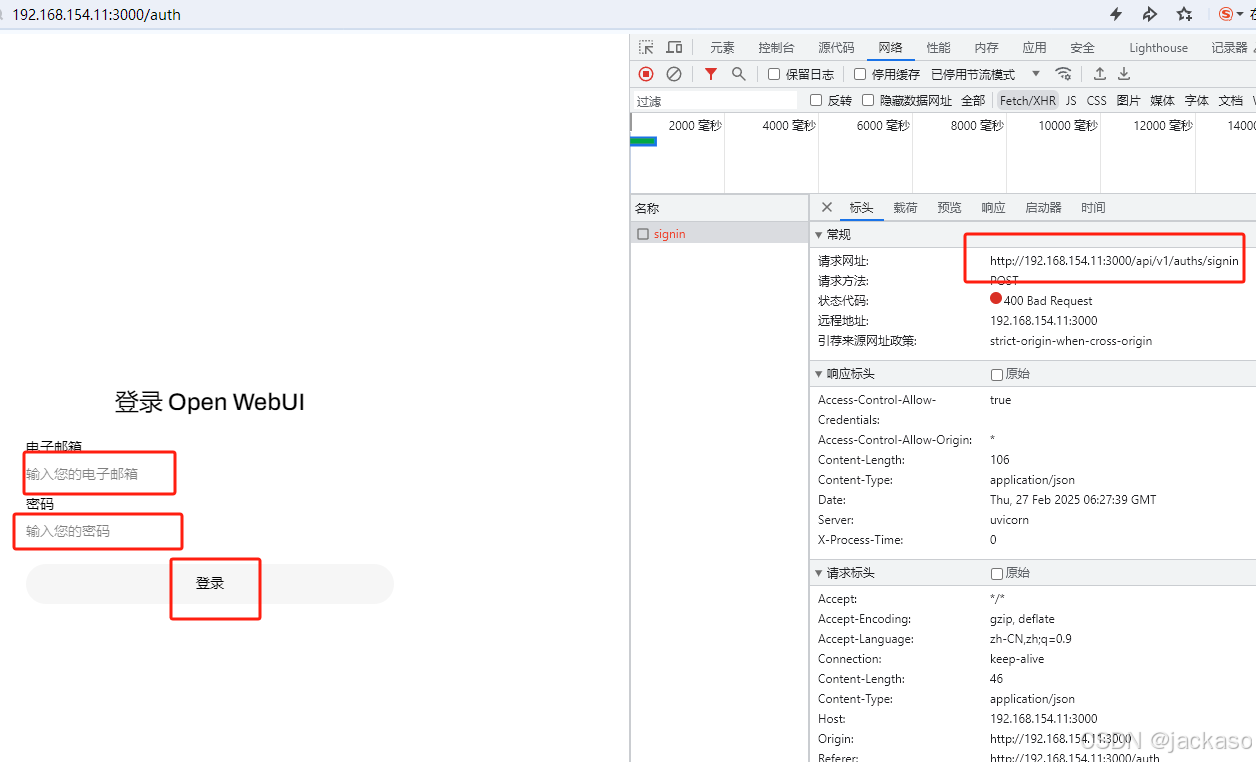Filter requests by Fetch/XHR type
Screen dimensions: 1256x762
1028,100
